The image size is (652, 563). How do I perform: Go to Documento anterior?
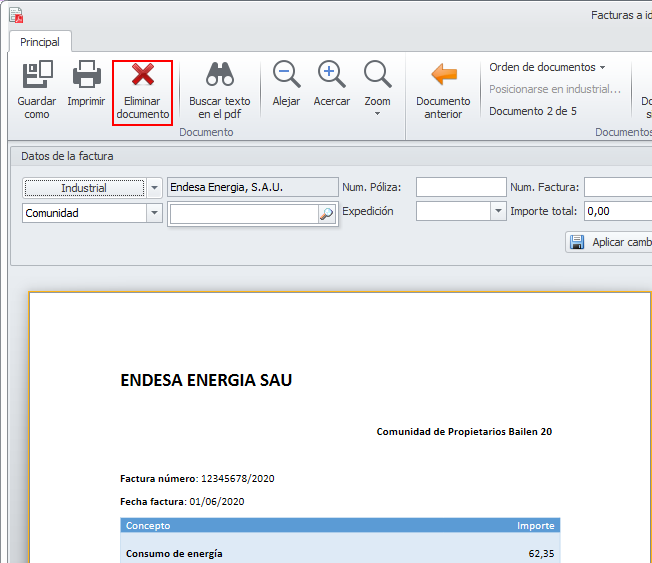tap(443, 90)
